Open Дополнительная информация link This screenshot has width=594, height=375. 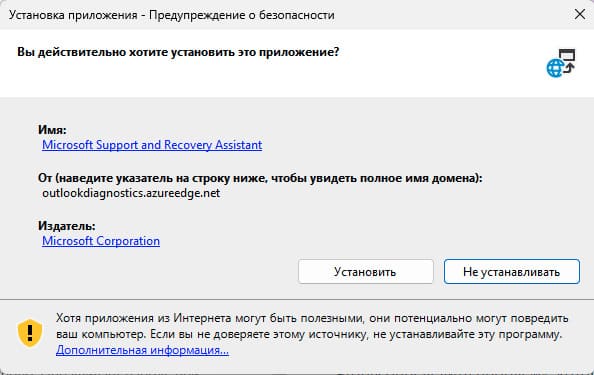point(142,350)
